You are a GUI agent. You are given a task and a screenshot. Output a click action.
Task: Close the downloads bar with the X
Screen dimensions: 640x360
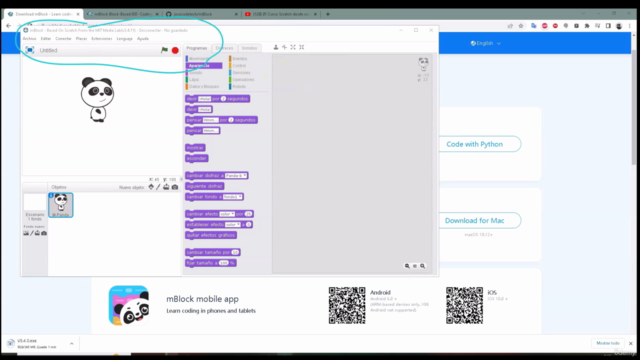[x=631, y=343]
